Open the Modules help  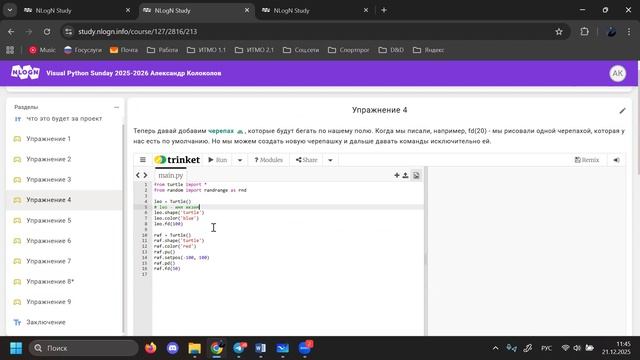tap(268, 160)
